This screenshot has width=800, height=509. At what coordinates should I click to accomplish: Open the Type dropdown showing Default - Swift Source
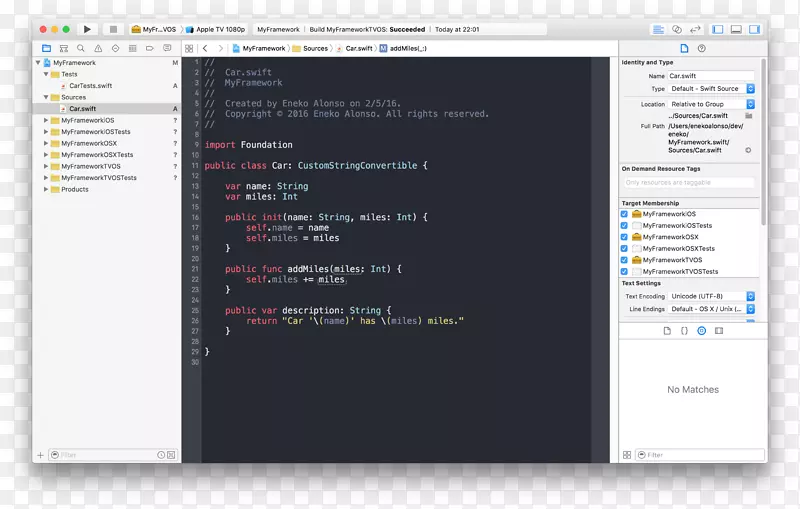711,89
